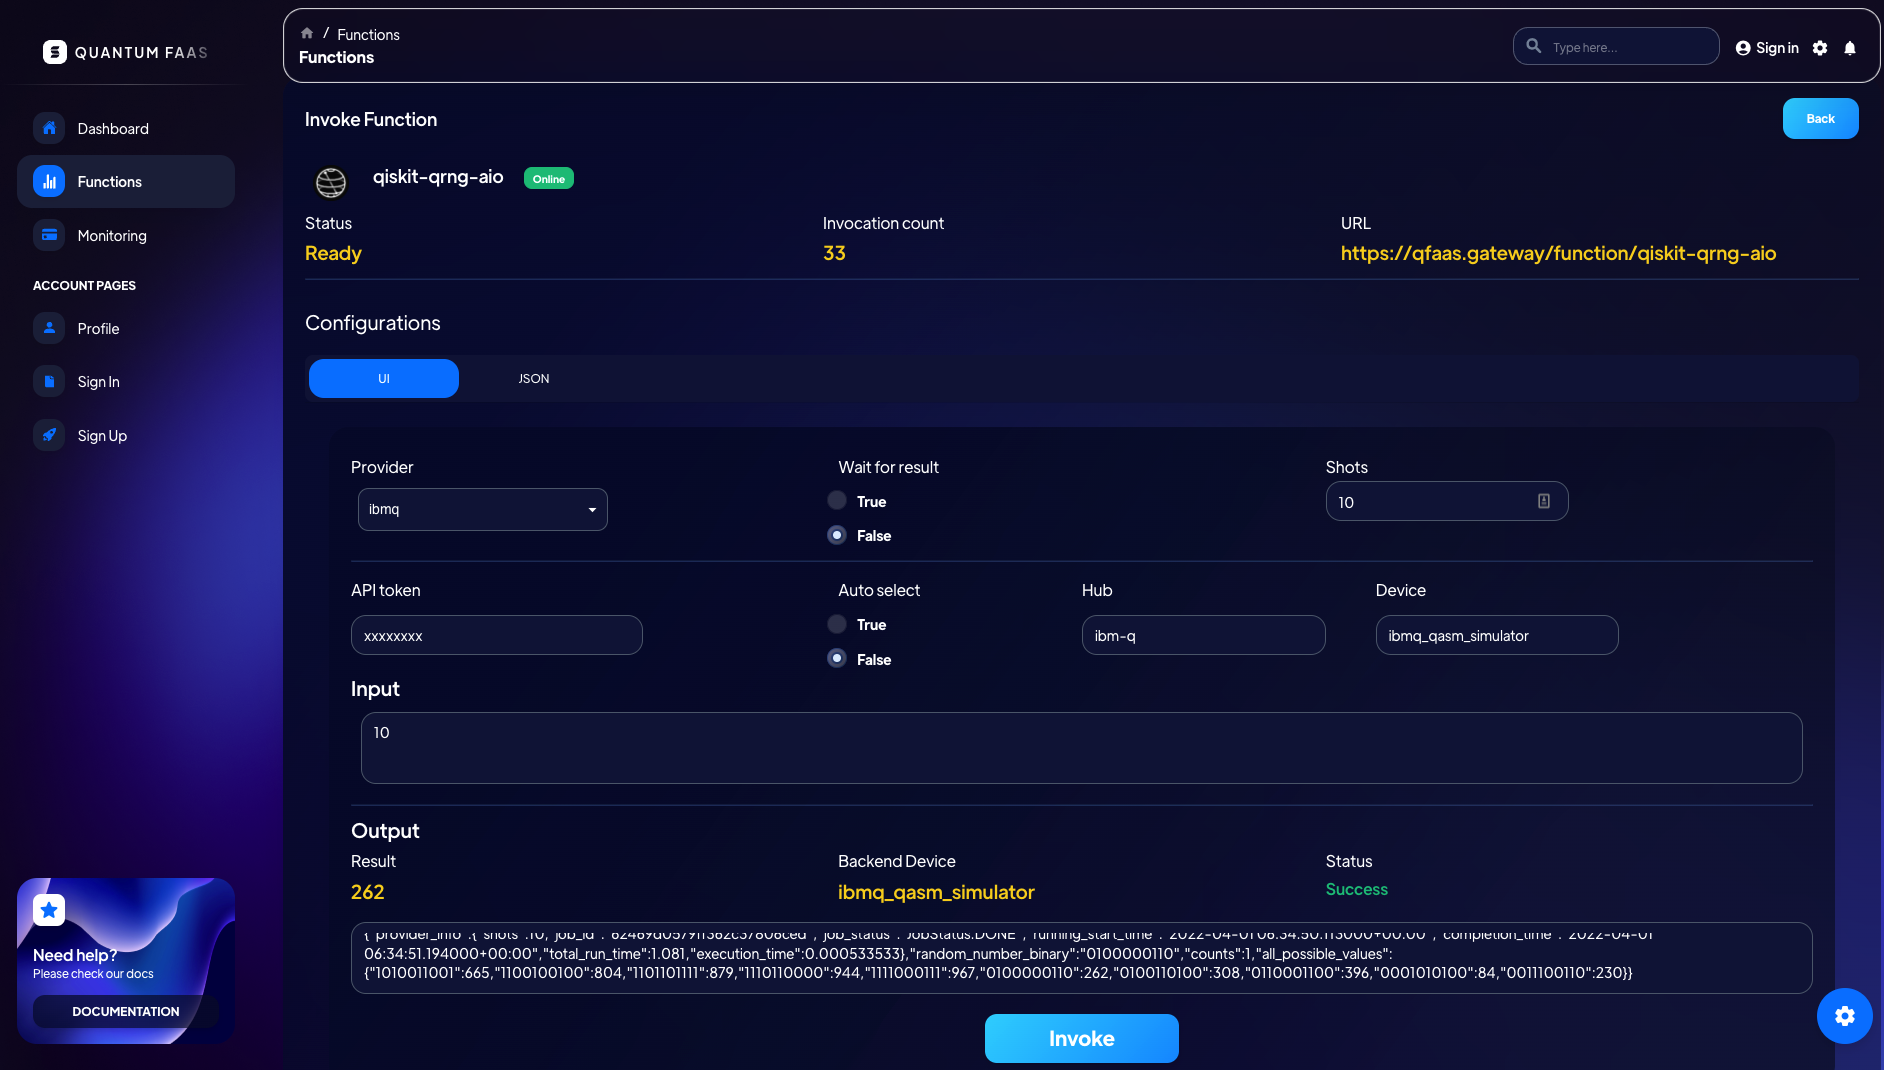Click the Shots field stepper control
The image size is (1884, 1070).
pos(1543,501)
